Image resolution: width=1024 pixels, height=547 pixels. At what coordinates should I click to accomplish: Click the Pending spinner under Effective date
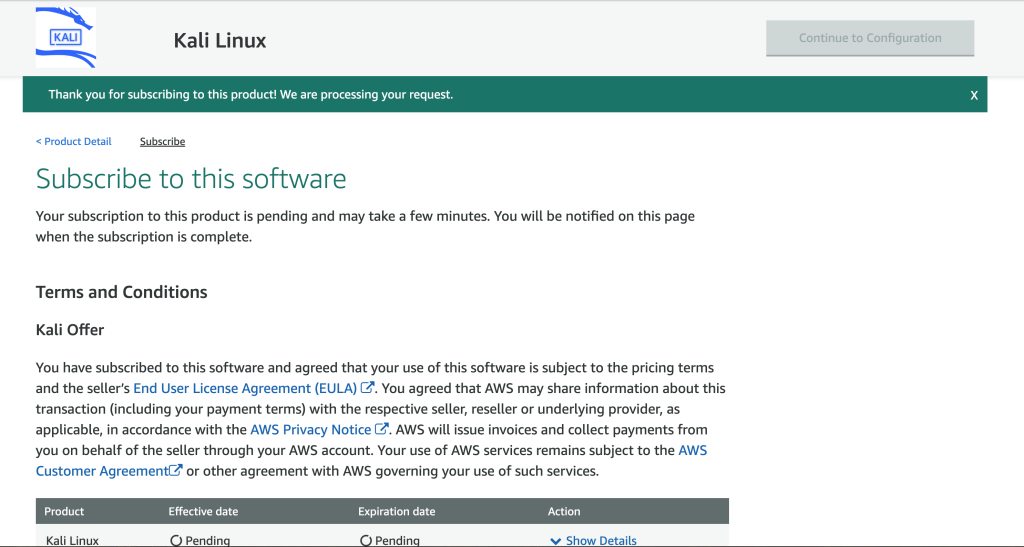[176, 540]
